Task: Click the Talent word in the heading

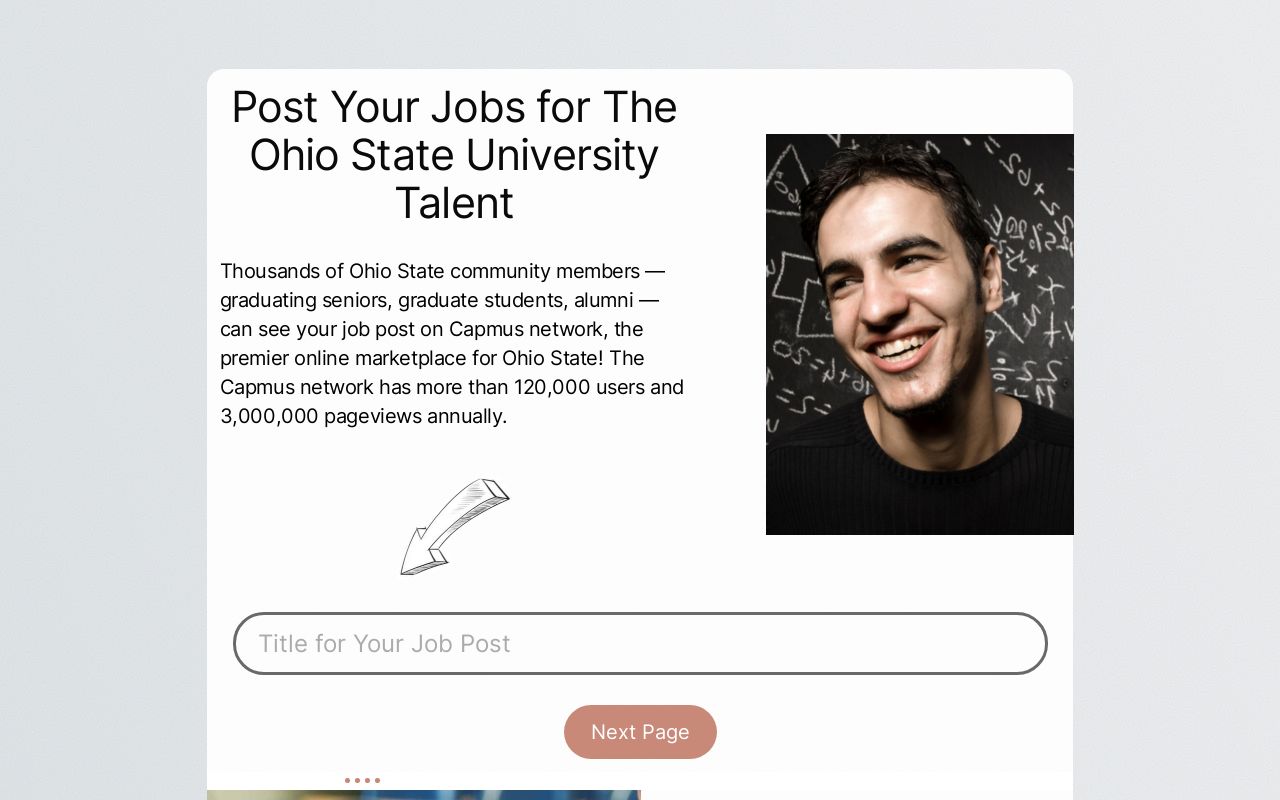Action: coord(454,203)
